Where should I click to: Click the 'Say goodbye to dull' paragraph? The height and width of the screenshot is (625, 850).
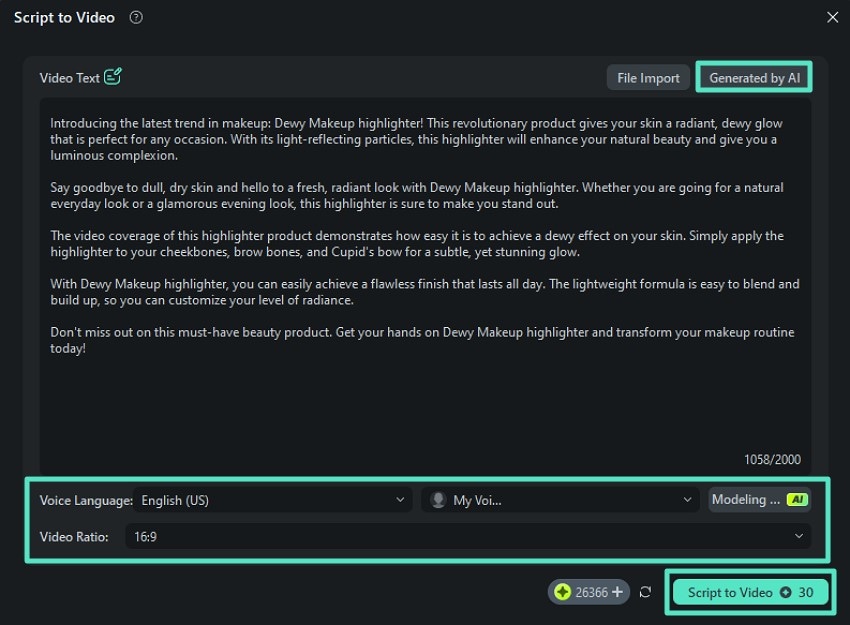point(417,196)
